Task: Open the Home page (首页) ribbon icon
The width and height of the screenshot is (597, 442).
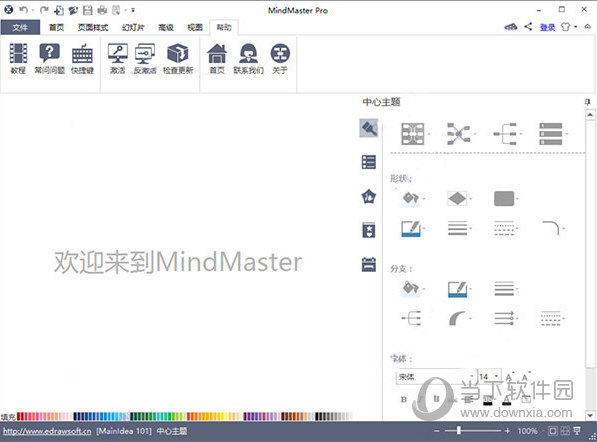Action: (217, 58)
